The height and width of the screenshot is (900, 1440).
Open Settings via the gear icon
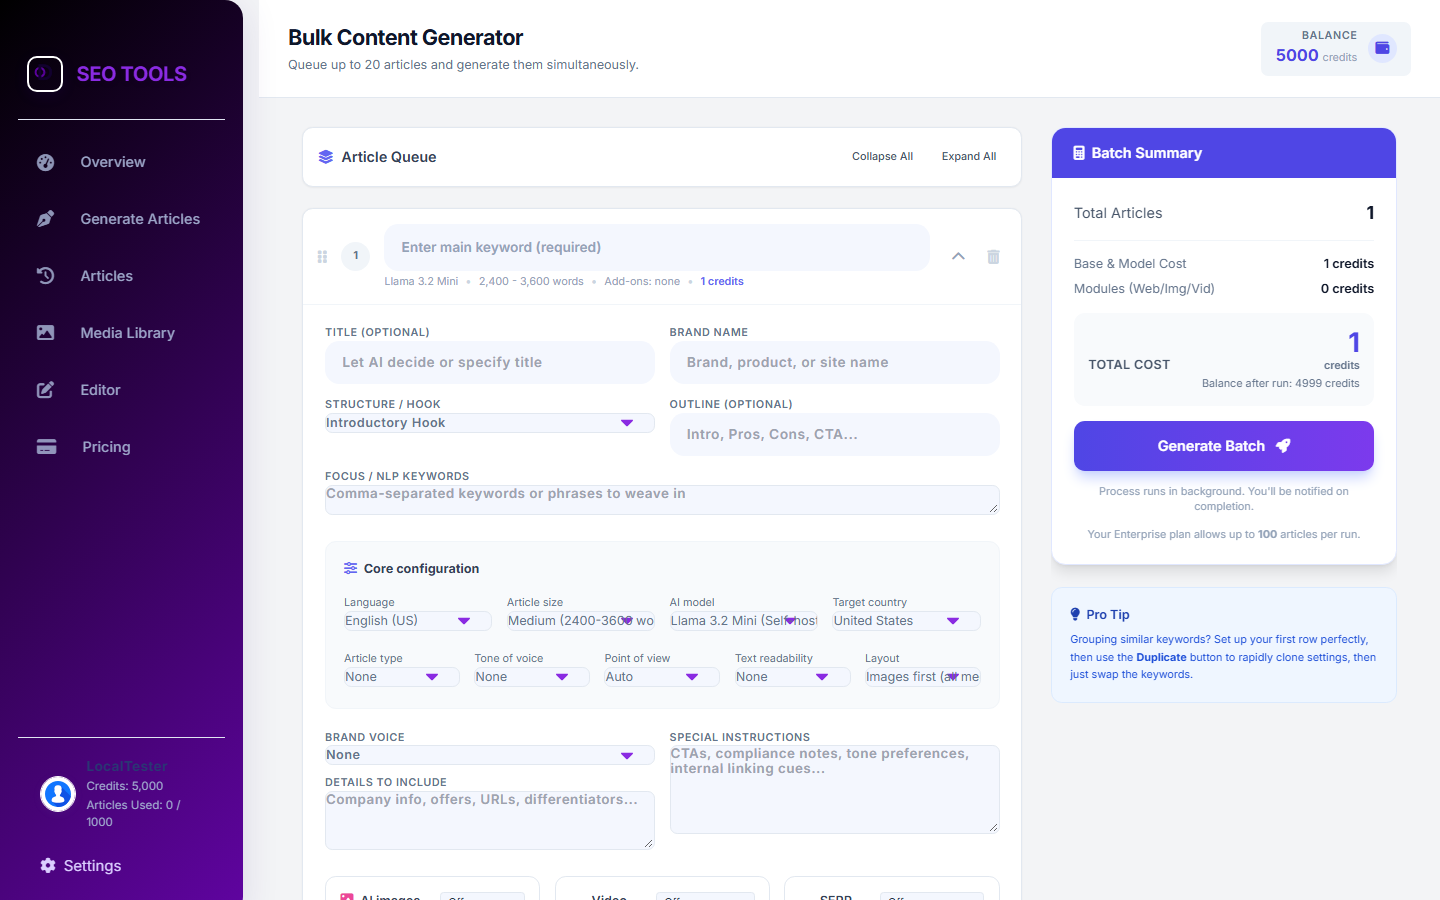tap(48, 866)
